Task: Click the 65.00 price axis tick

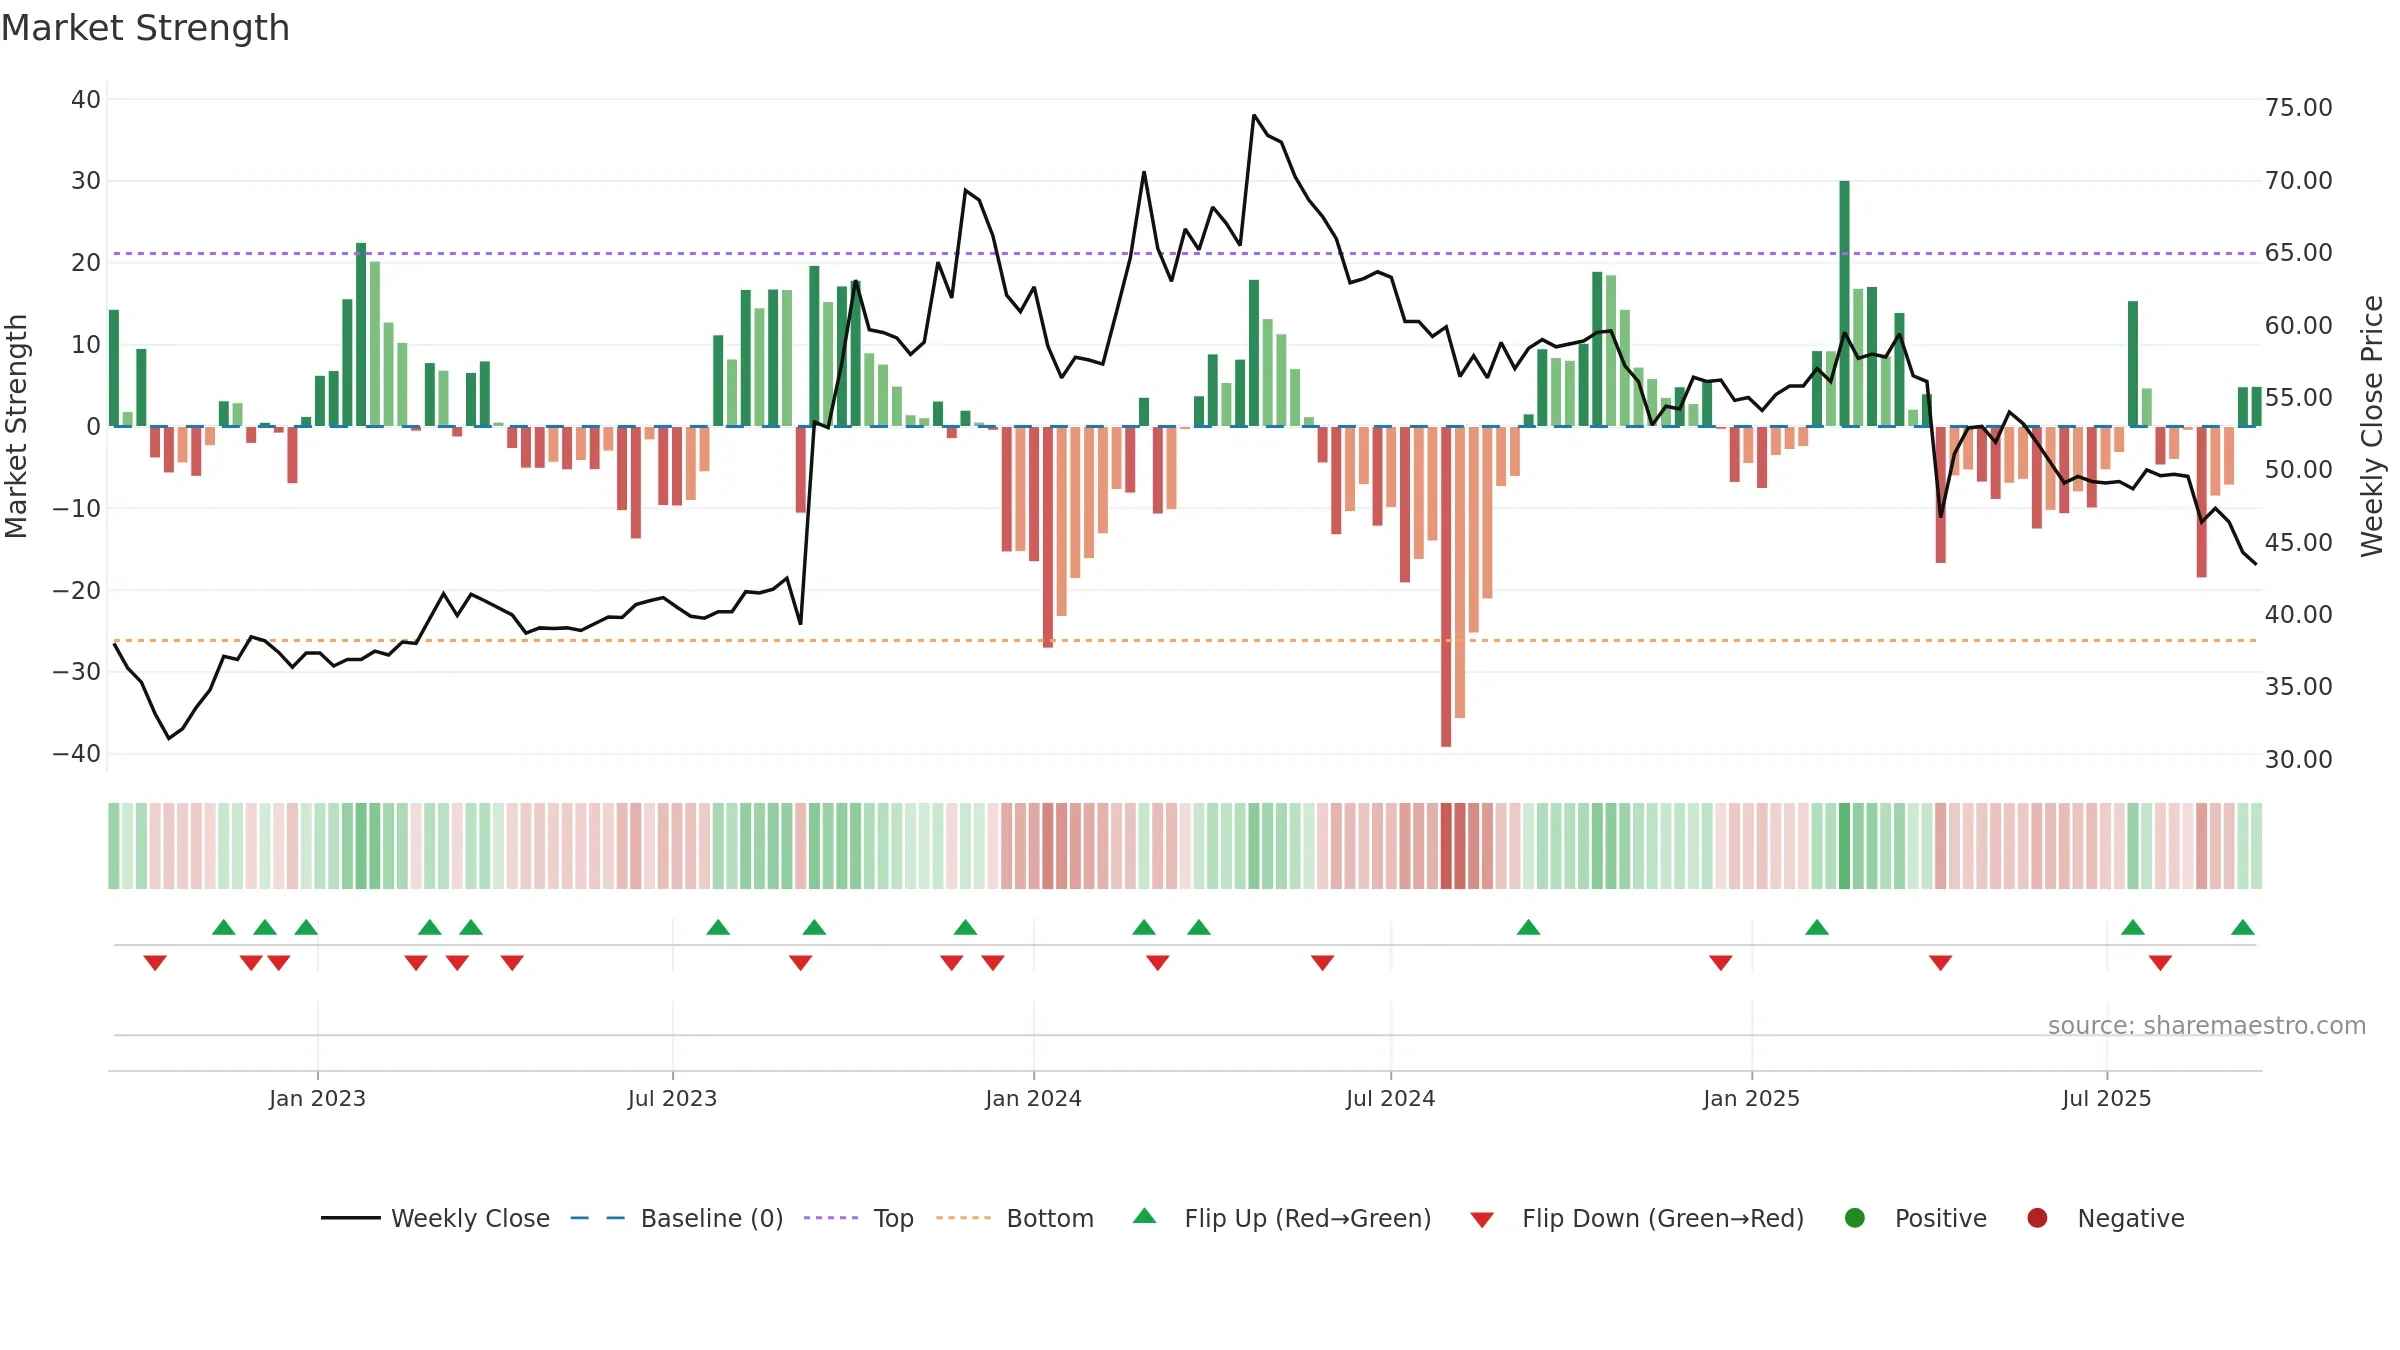Action: 2298,253
